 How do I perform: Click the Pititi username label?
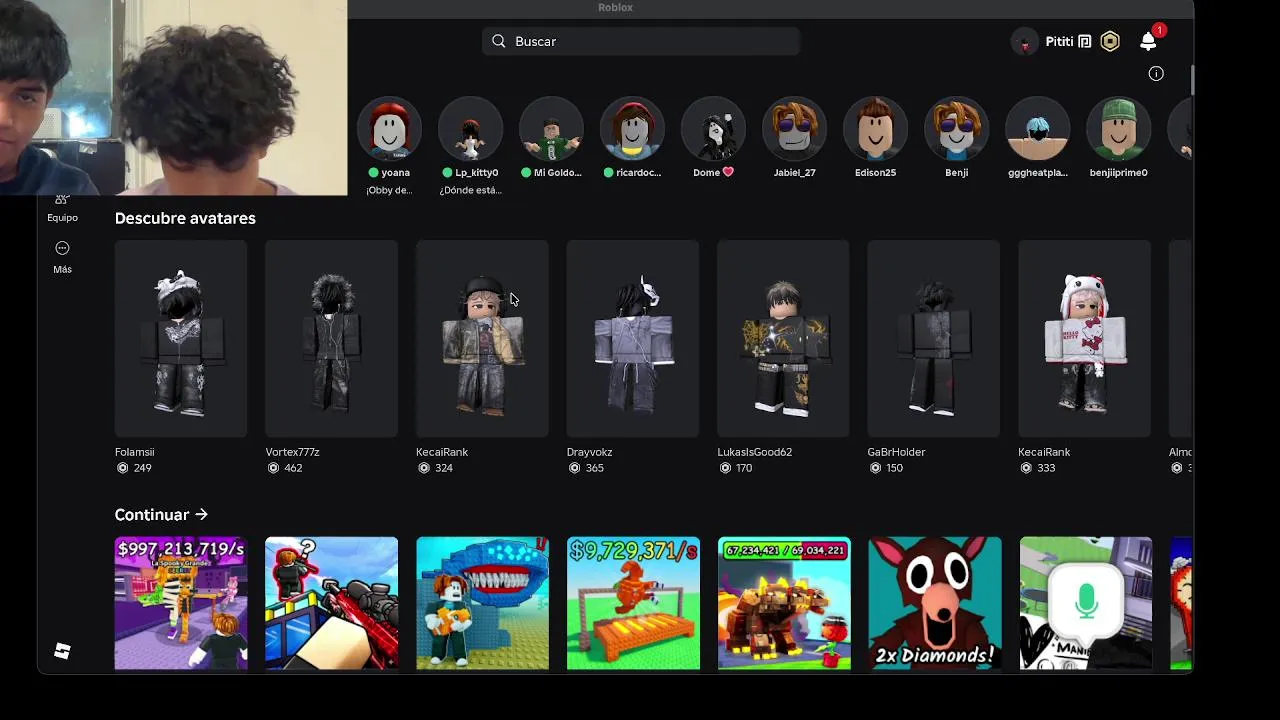tap(1059, 41)
